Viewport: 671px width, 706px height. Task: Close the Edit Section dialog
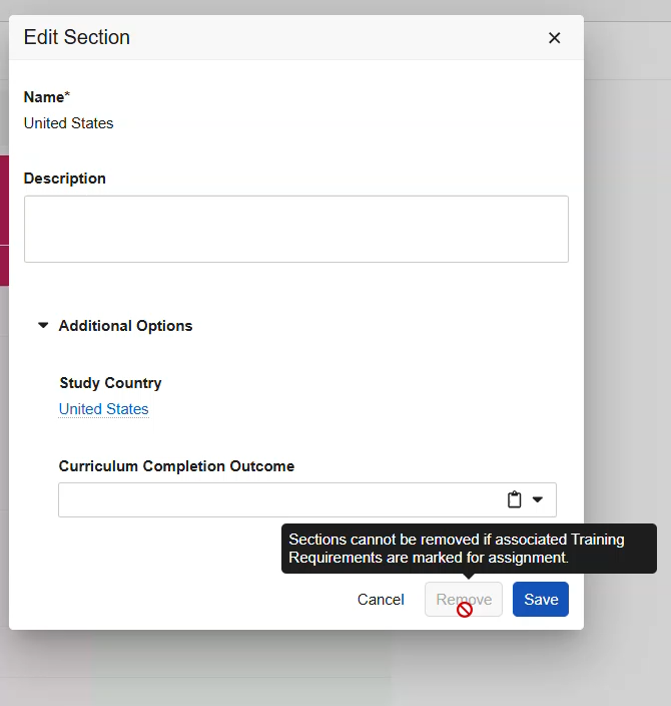554,38
